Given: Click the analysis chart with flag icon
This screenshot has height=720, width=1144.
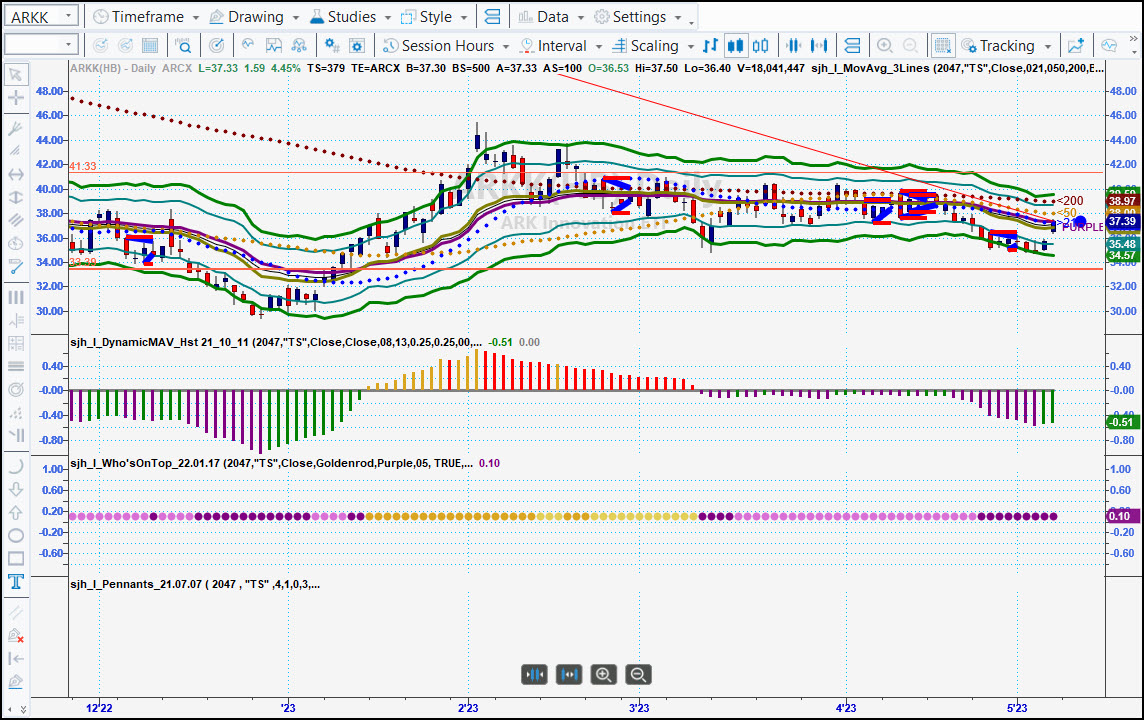Looking at the screenshot, I should point(274,45).
